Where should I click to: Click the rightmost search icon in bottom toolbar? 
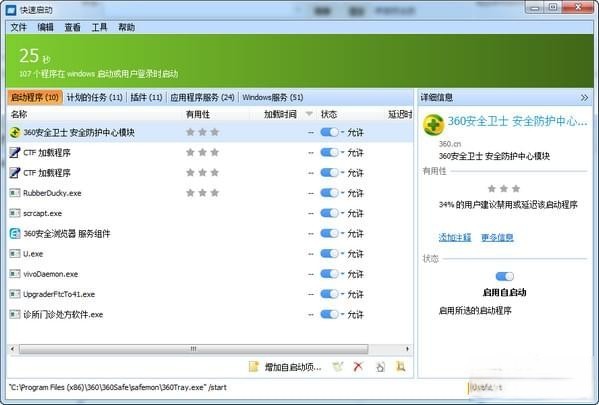pos(400,367)
